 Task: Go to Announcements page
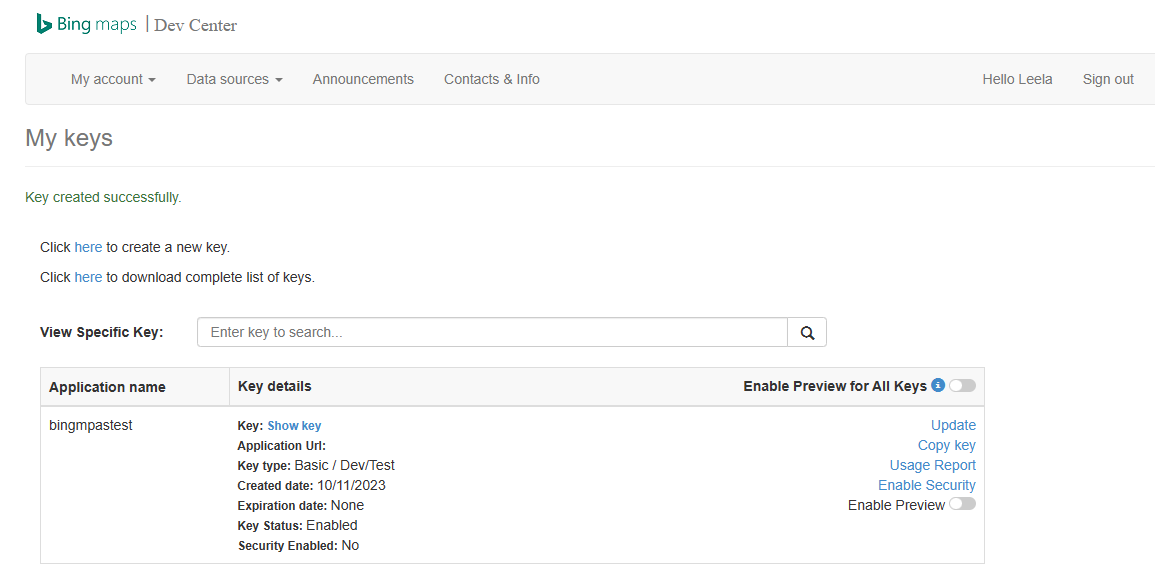pyautogui.click(x=363, y=79)
